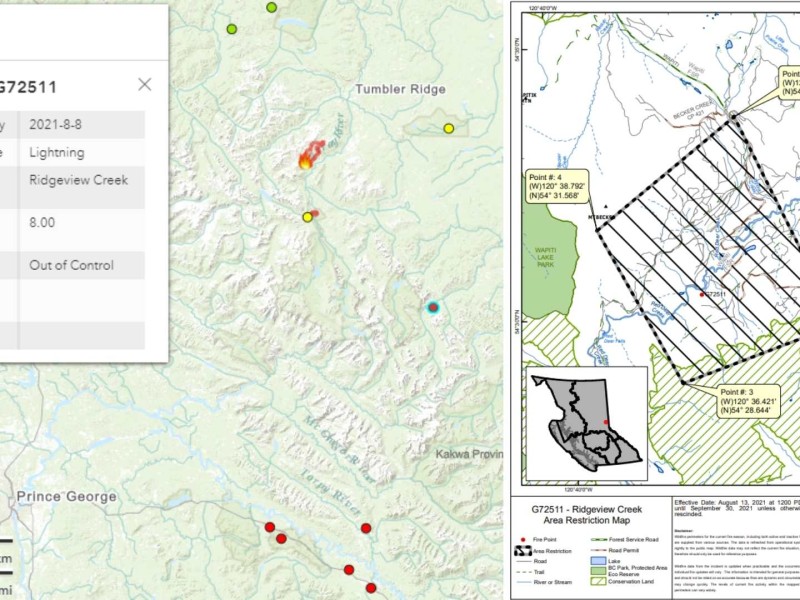The image size is (800, 600).
Task: Click the G72511 popup heading
Action: (28, 87)
